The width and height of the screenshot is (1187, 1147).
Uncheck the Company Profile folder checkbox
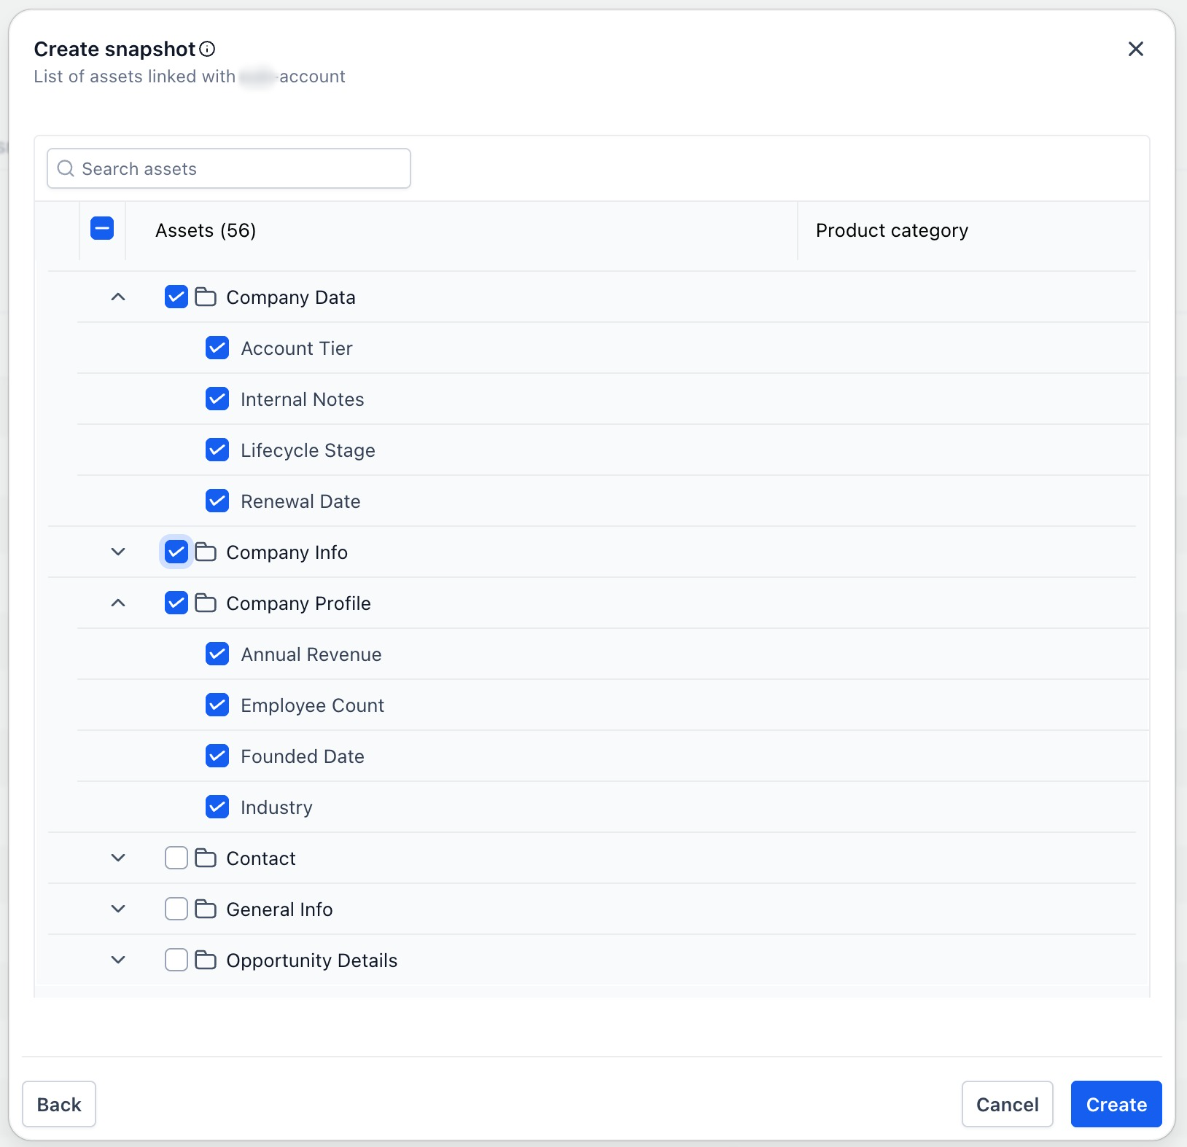176,603
